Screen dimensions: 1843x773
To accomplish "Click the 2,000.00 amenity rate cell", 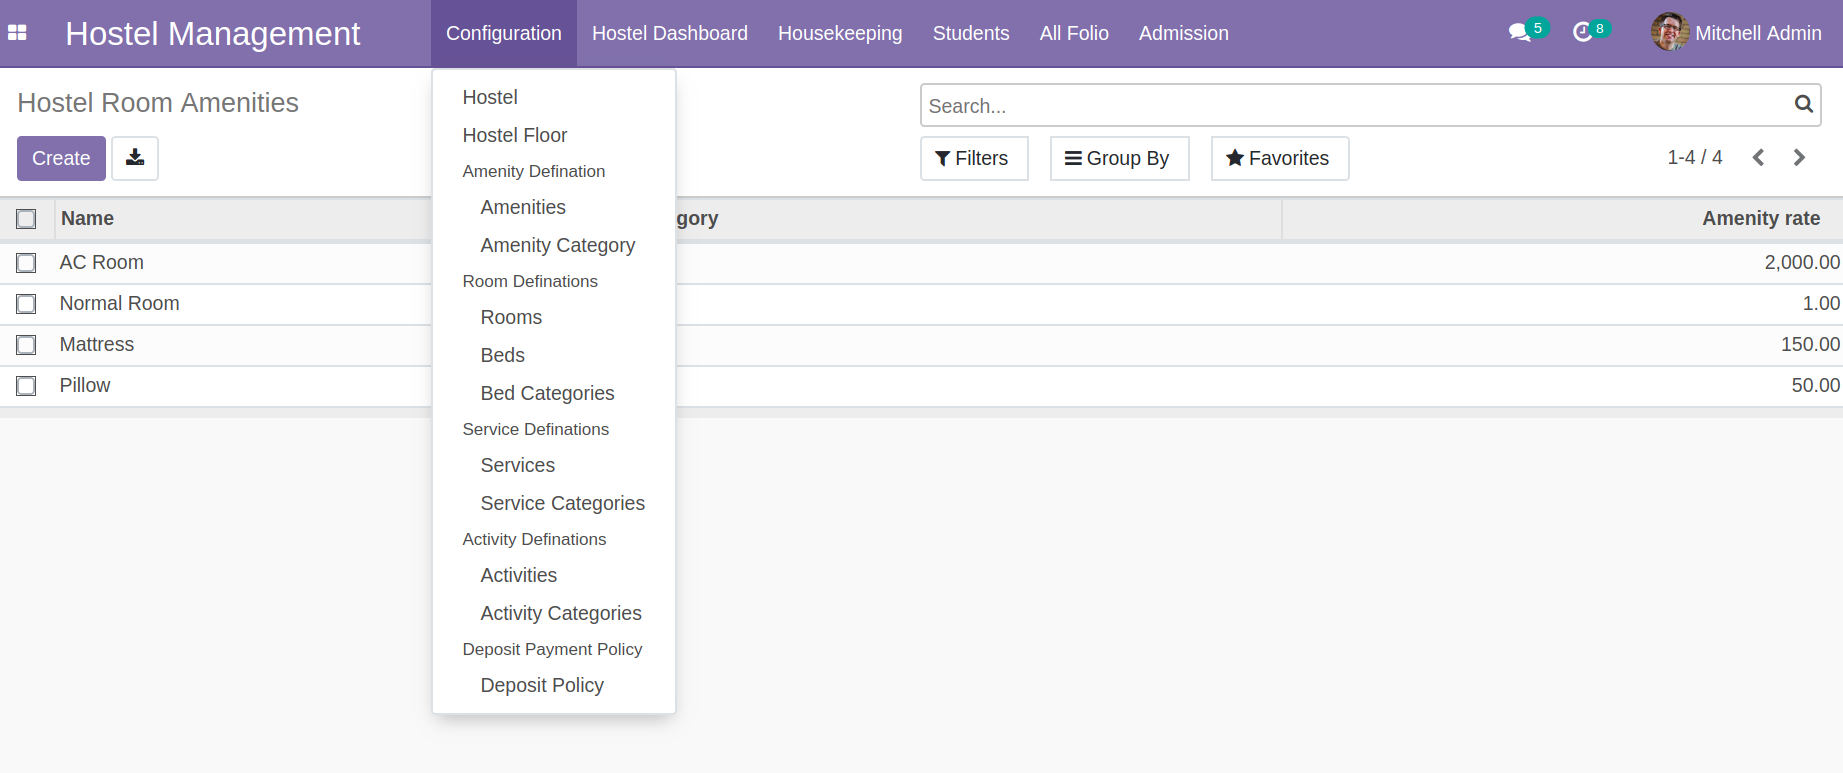I will pos(1801,262).
